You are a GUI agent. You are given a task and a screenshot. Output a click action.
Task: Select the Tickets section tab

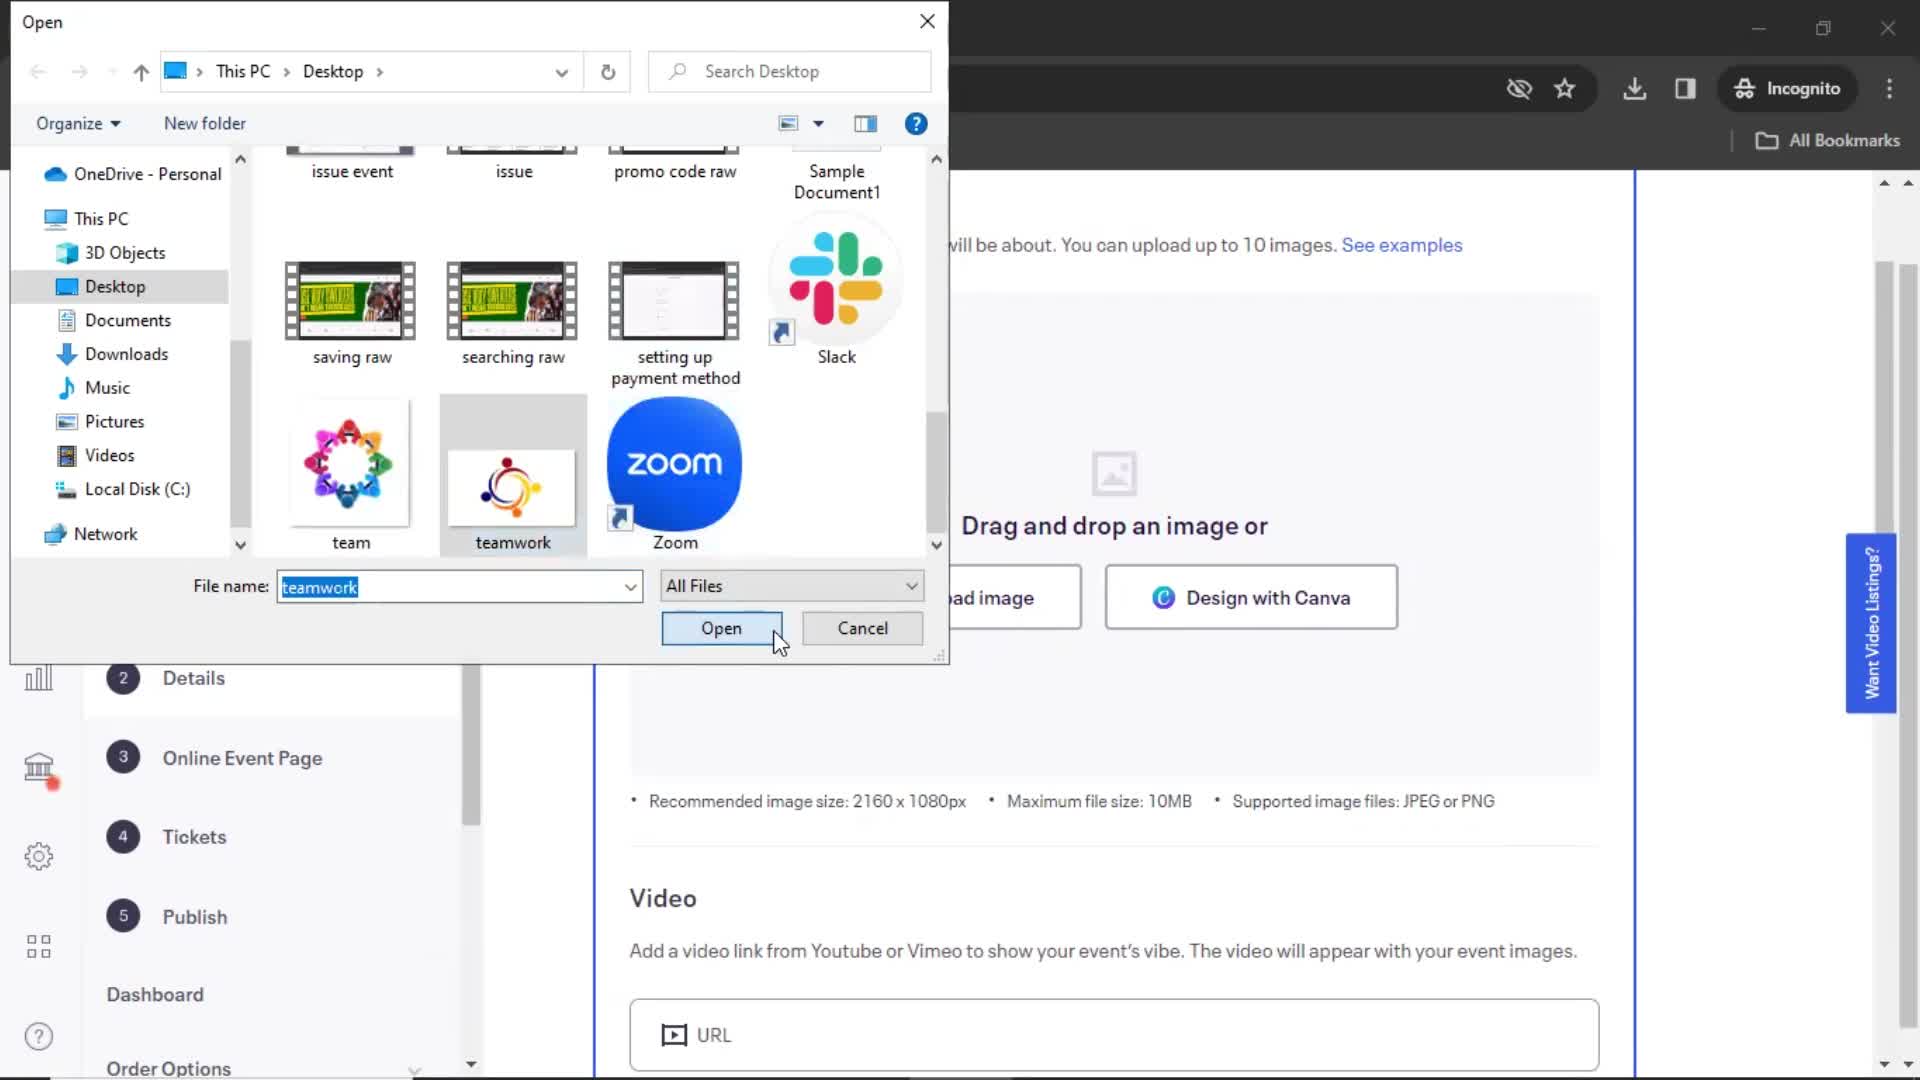point(195,836)
